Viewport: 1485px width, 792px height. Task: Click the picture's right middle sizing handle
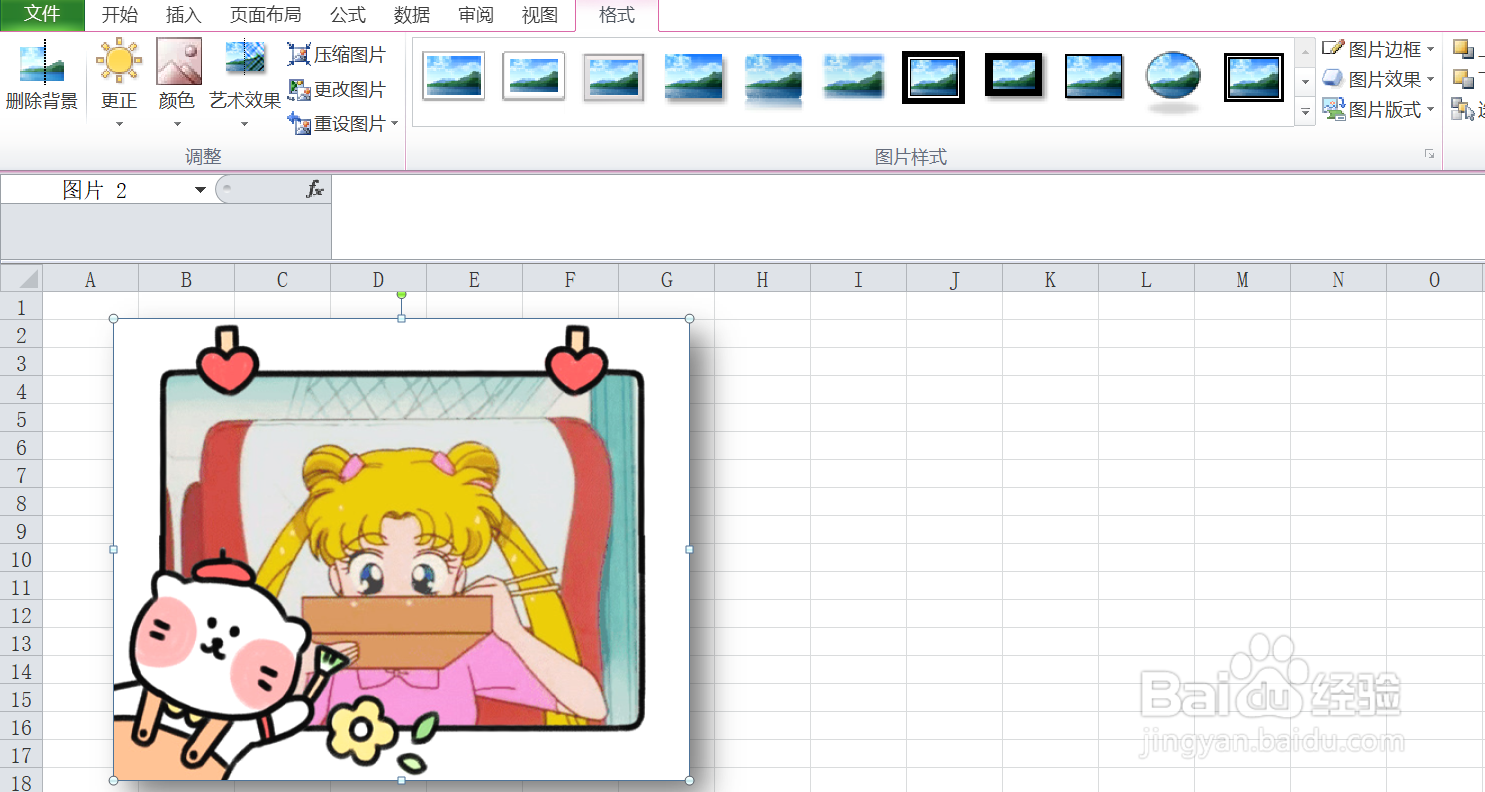pos(689,549)
